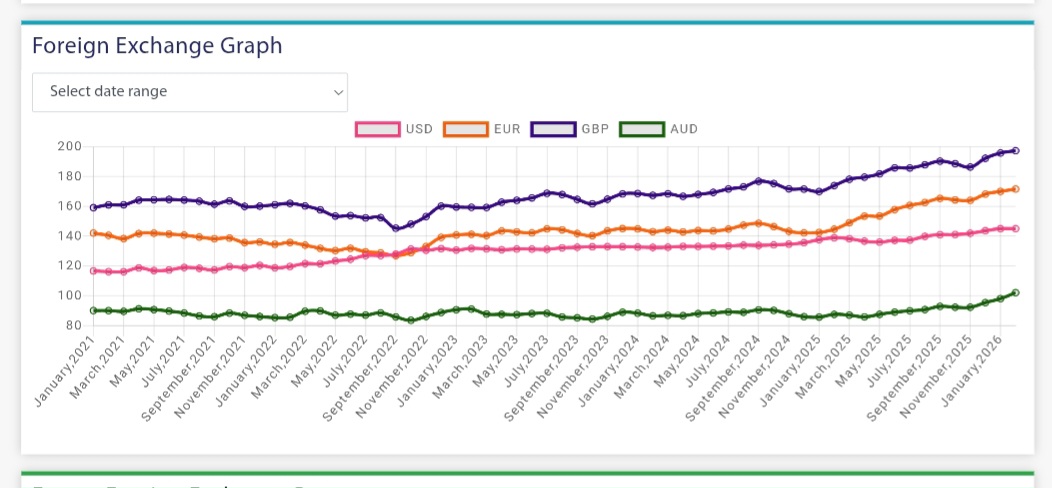Select the rightmost USD data point
1052x488 pixels.
[1015, 228]
